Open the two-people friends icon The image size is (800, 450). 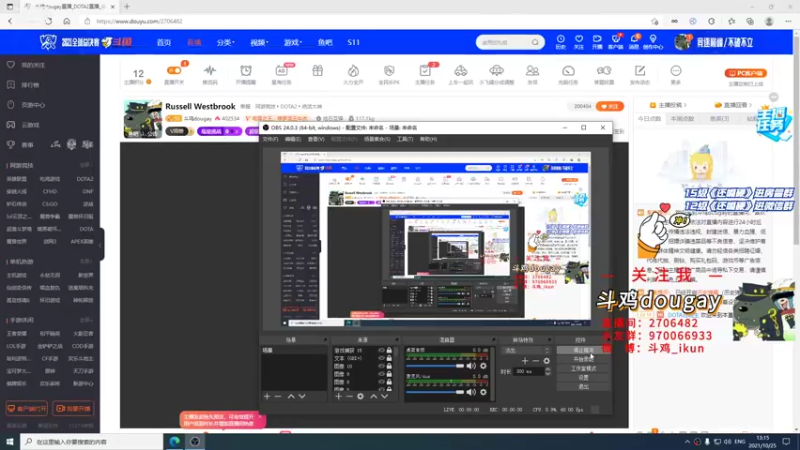[532, 71]
